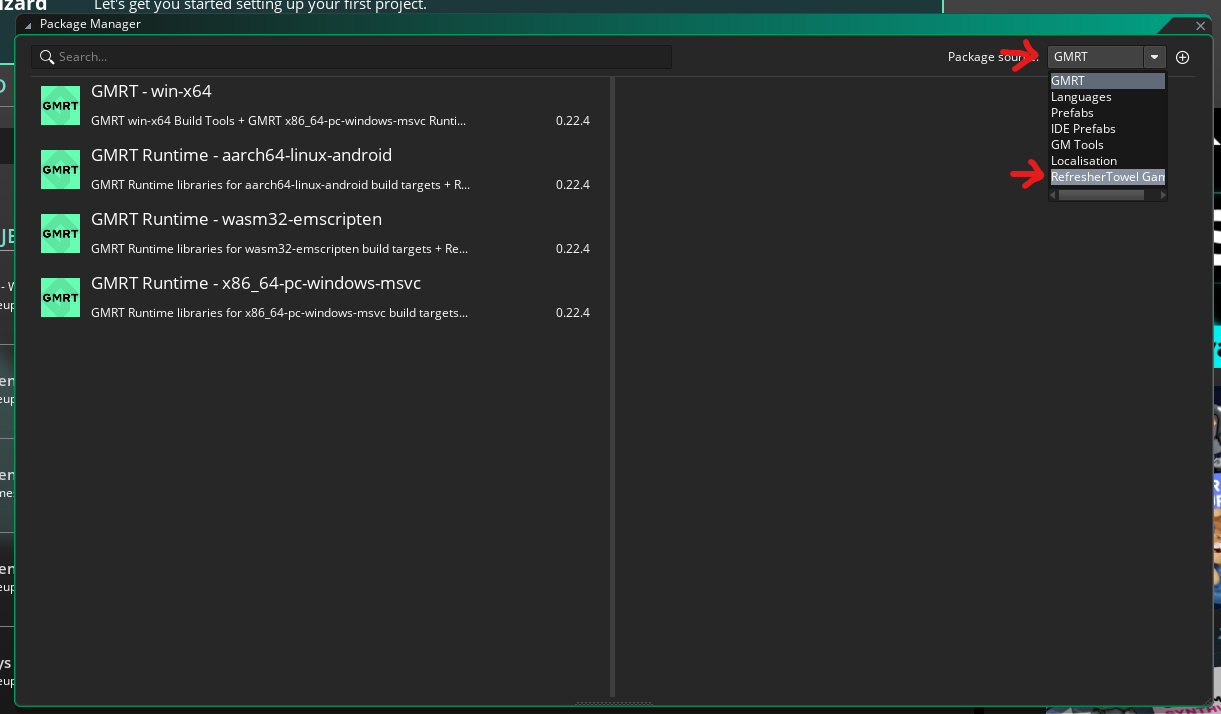The width and height of the screenshot is (1221, 714).
Task: Choose GMRT in the source list
Action: [x=1107, y=81]
